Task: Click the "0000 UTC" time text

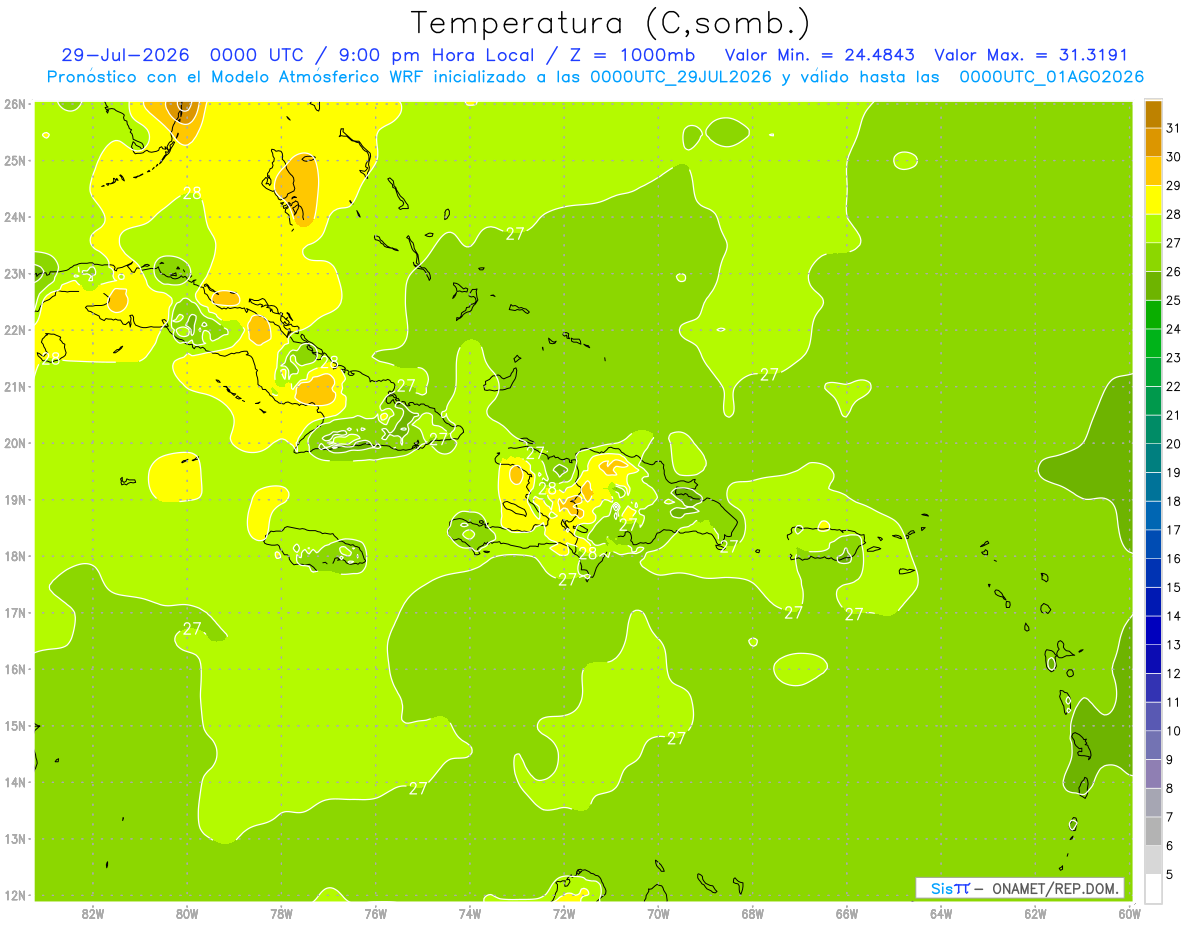Action: point(258,55)
